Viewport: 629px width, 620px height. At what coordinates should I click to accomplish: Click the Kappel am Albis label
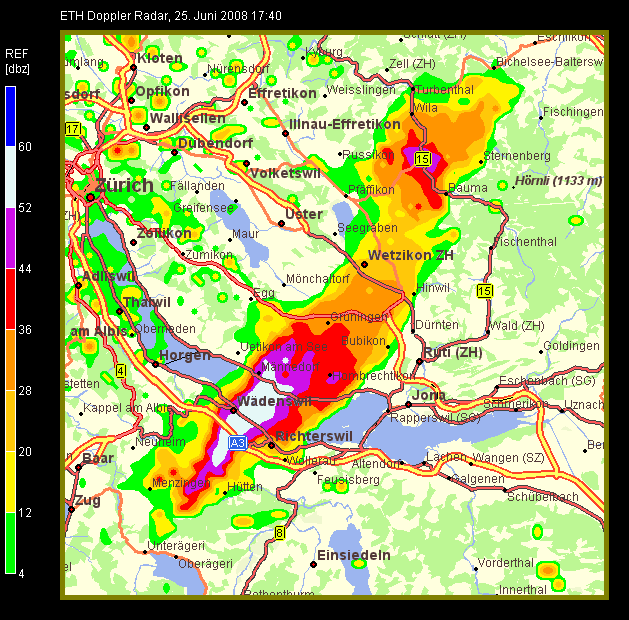coord(127,408)
